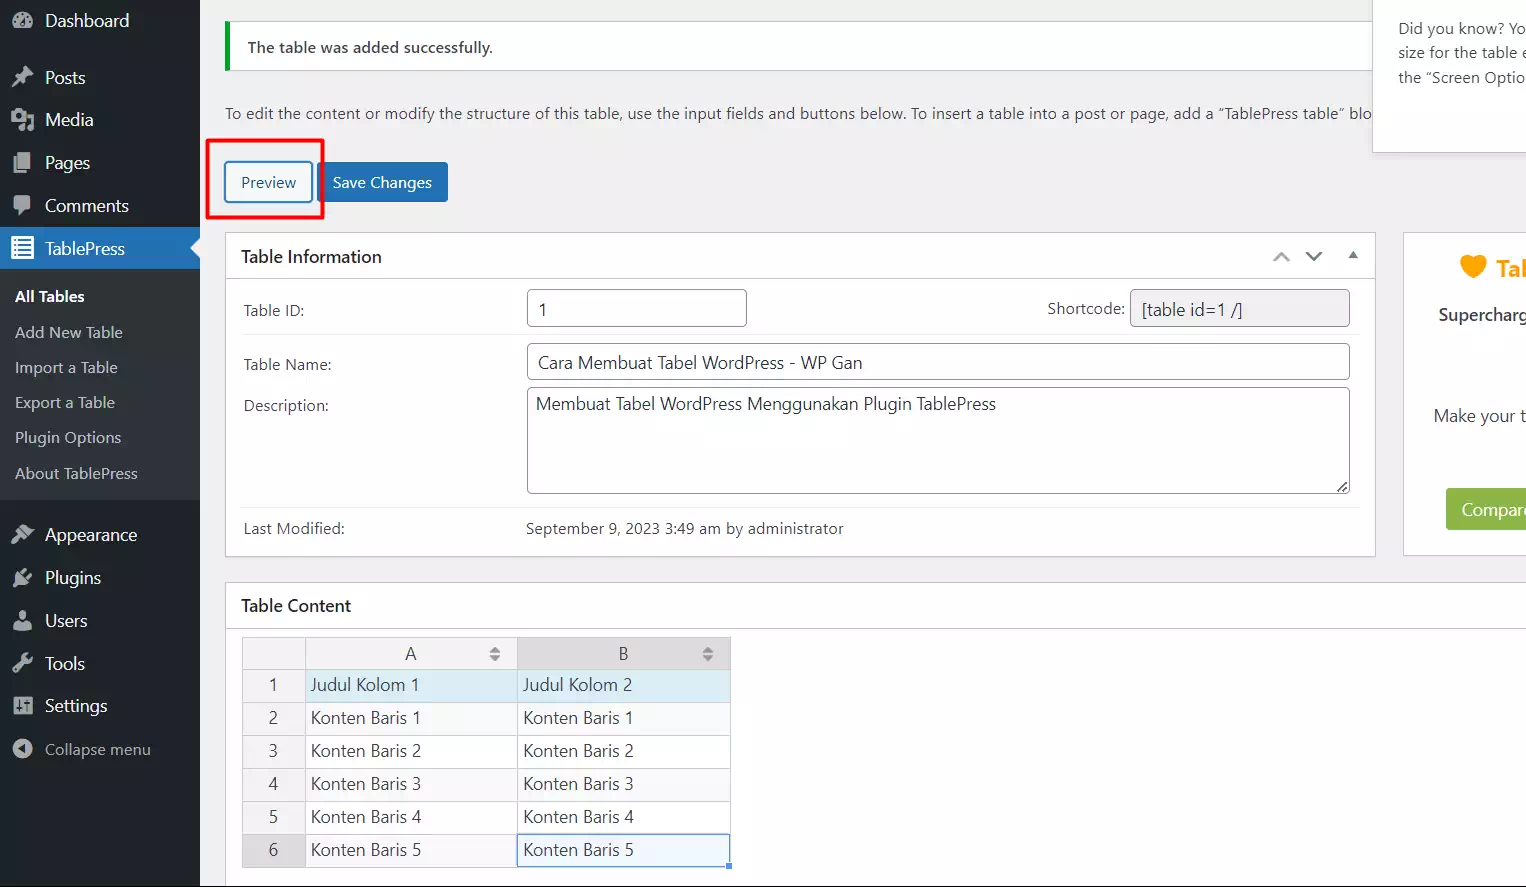Select column A header
The height and width of the screenshot is (887, 1526).
(410, 654)
